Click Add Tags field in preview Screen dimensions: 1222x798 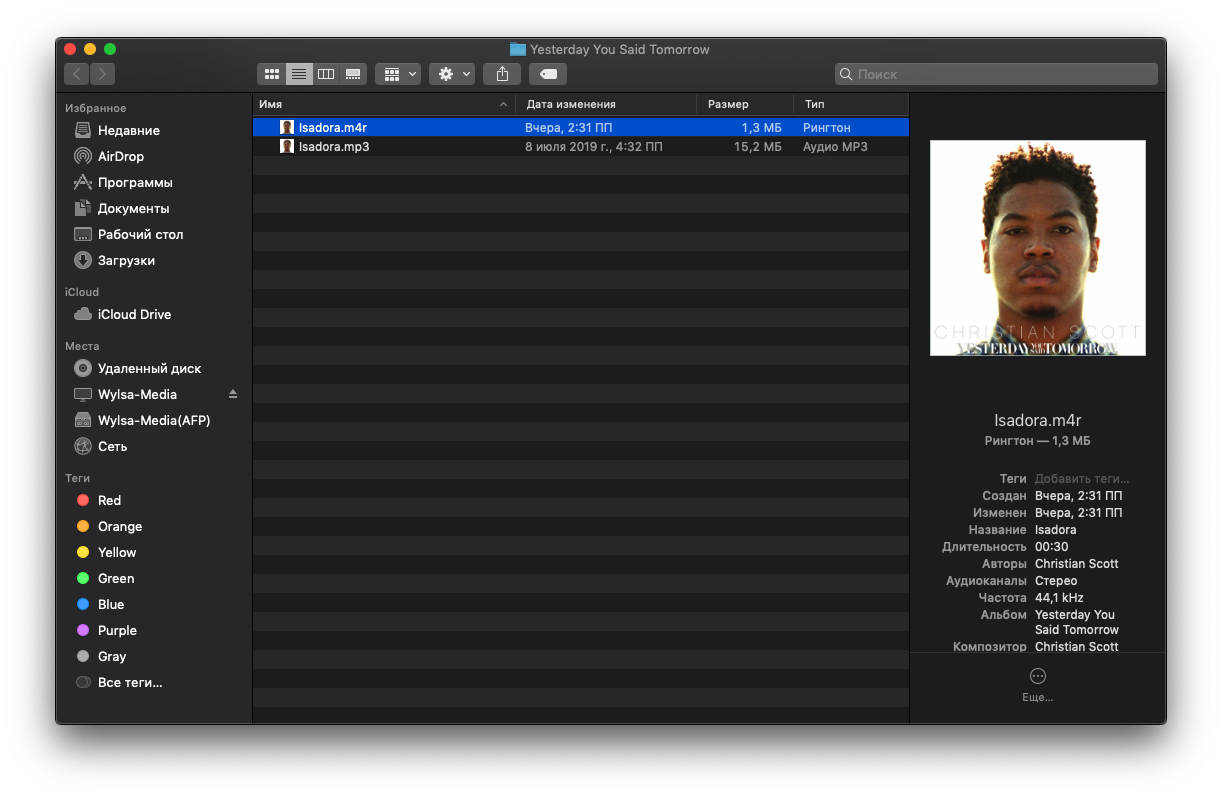[1081, 479]
